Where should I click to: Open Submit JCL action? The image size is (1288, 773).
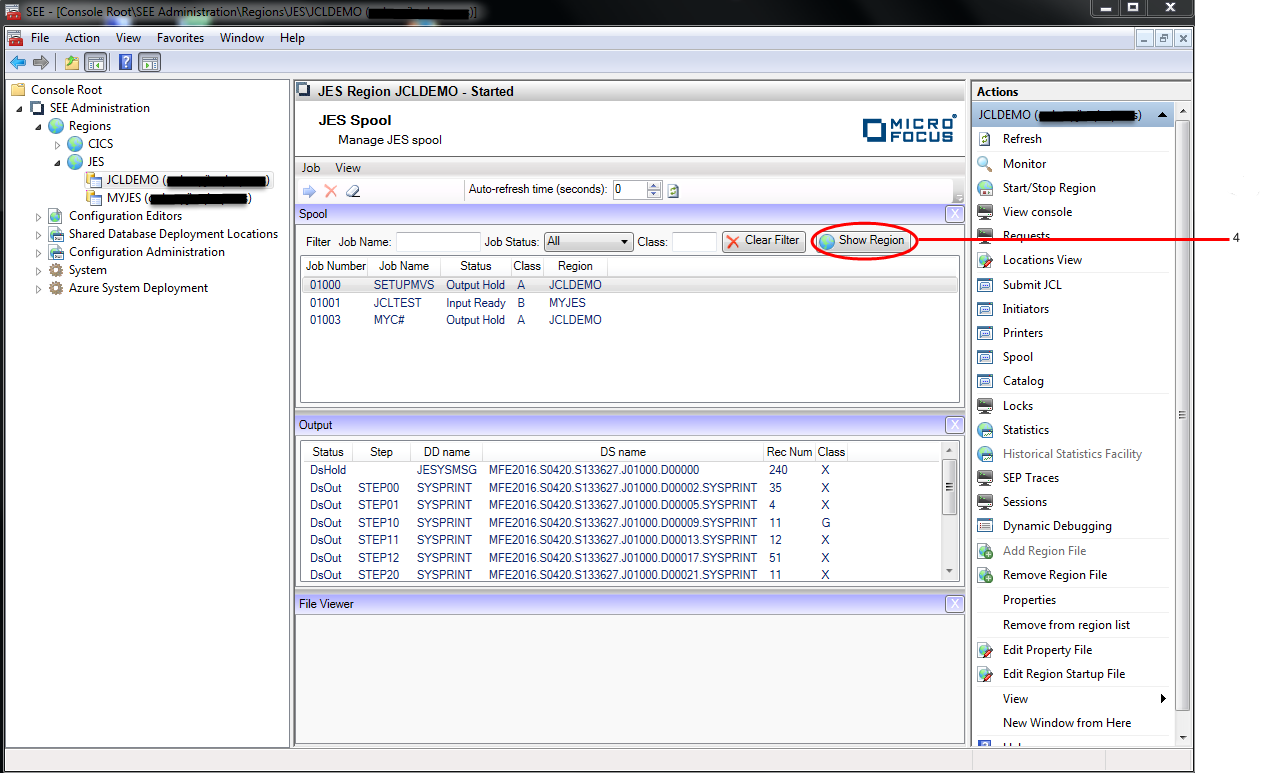point(1032,285)
